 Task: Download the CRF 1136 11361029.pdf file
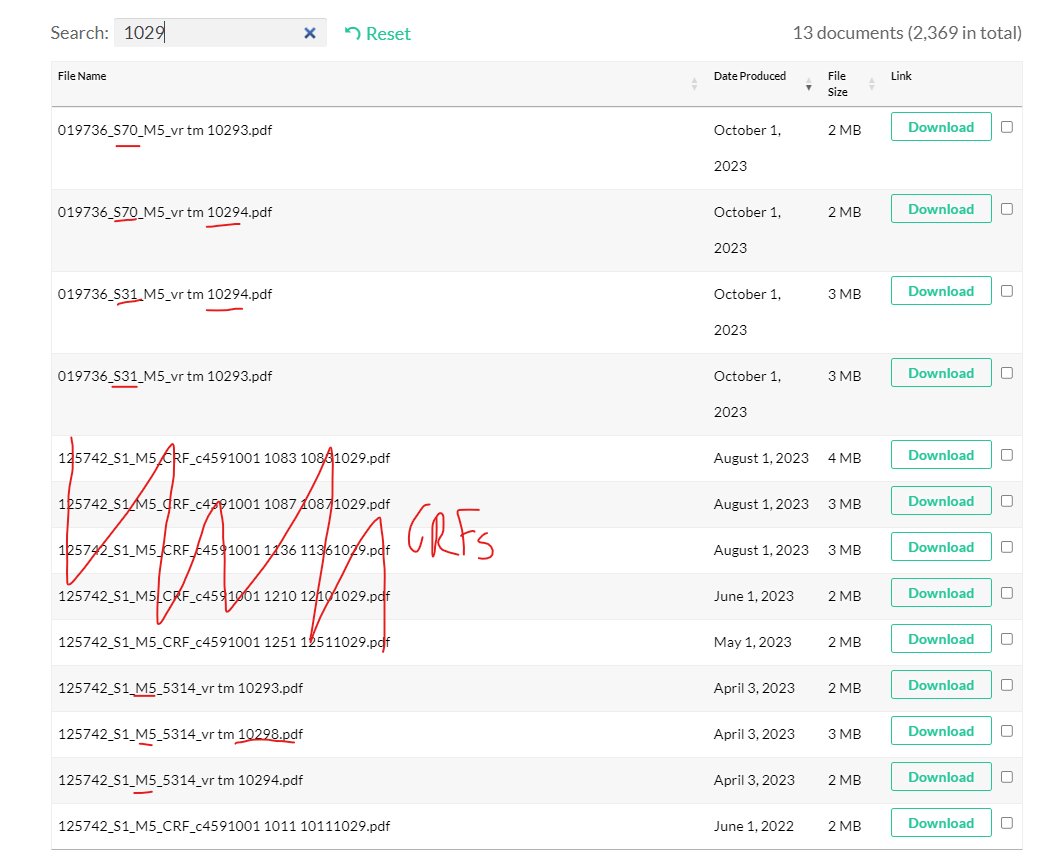click(940, 547)
